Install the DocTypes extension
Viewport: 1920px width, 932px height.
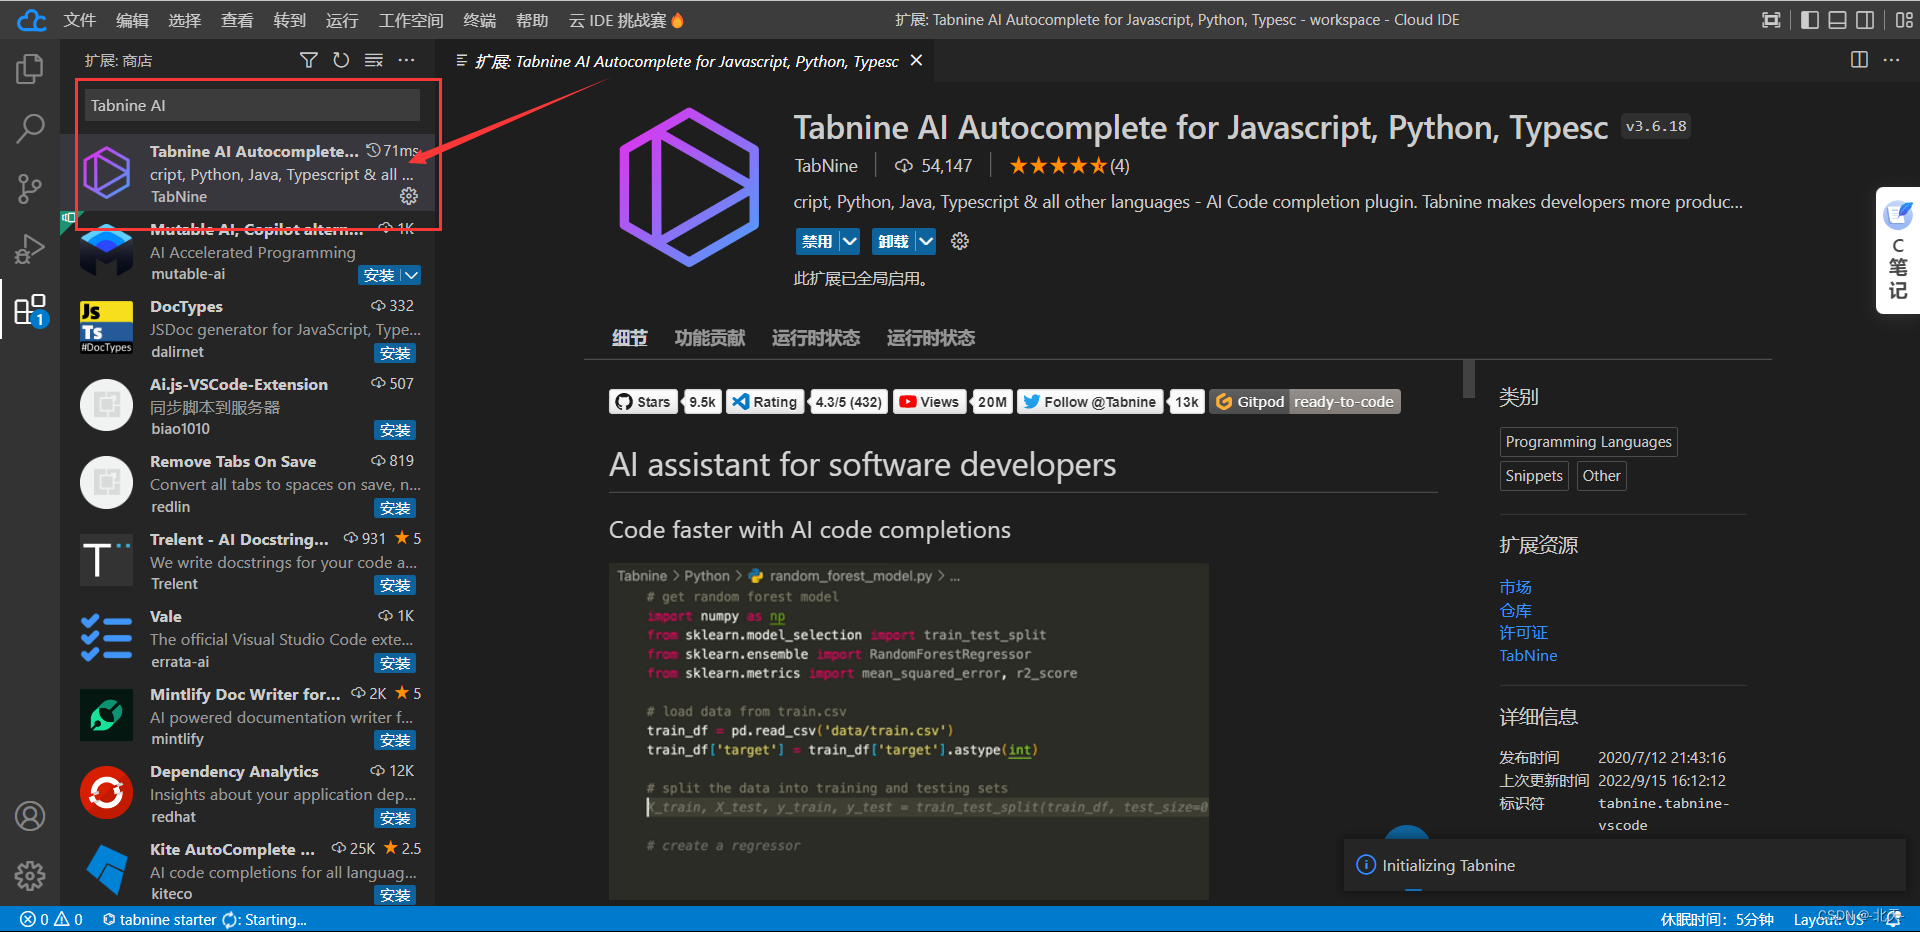tap(395, 353)
